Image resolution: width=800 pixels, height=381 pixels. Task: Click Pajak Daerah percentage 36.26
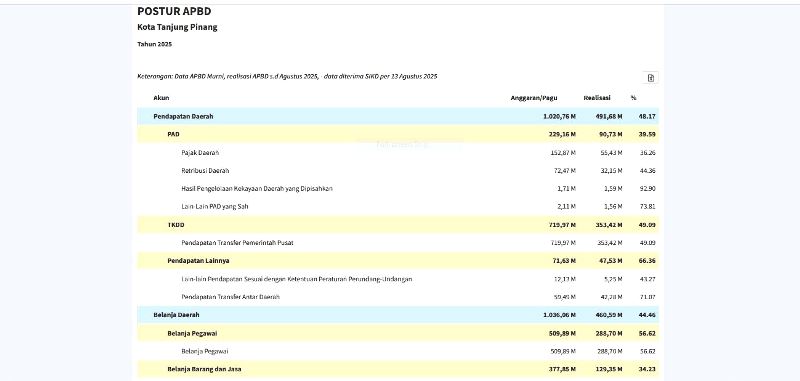(647, 153)
